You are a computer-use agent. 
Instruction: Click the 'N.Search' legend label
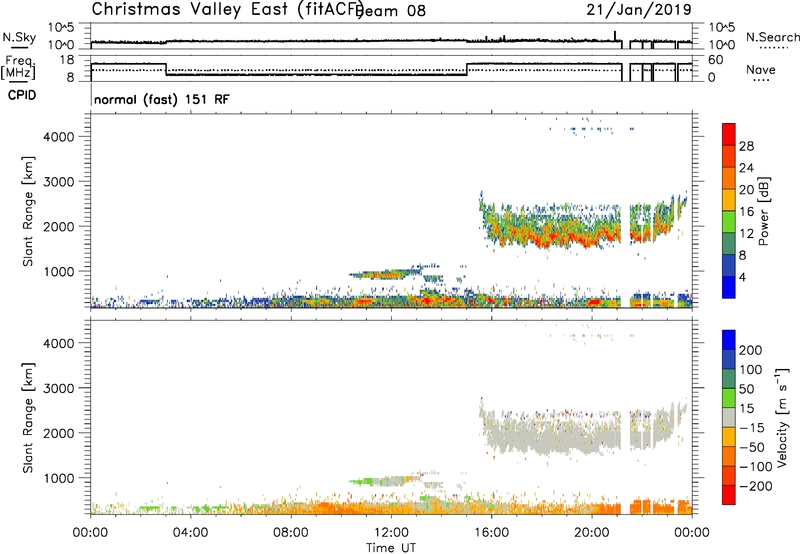pos(772,37)
